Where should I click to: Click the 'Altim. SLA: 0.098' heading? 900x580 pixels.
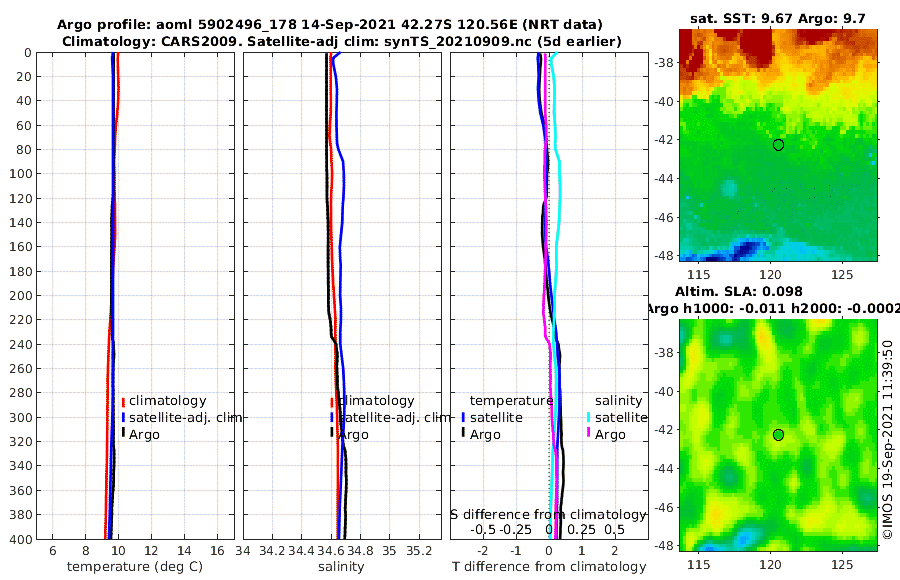(x=739, y=292)
